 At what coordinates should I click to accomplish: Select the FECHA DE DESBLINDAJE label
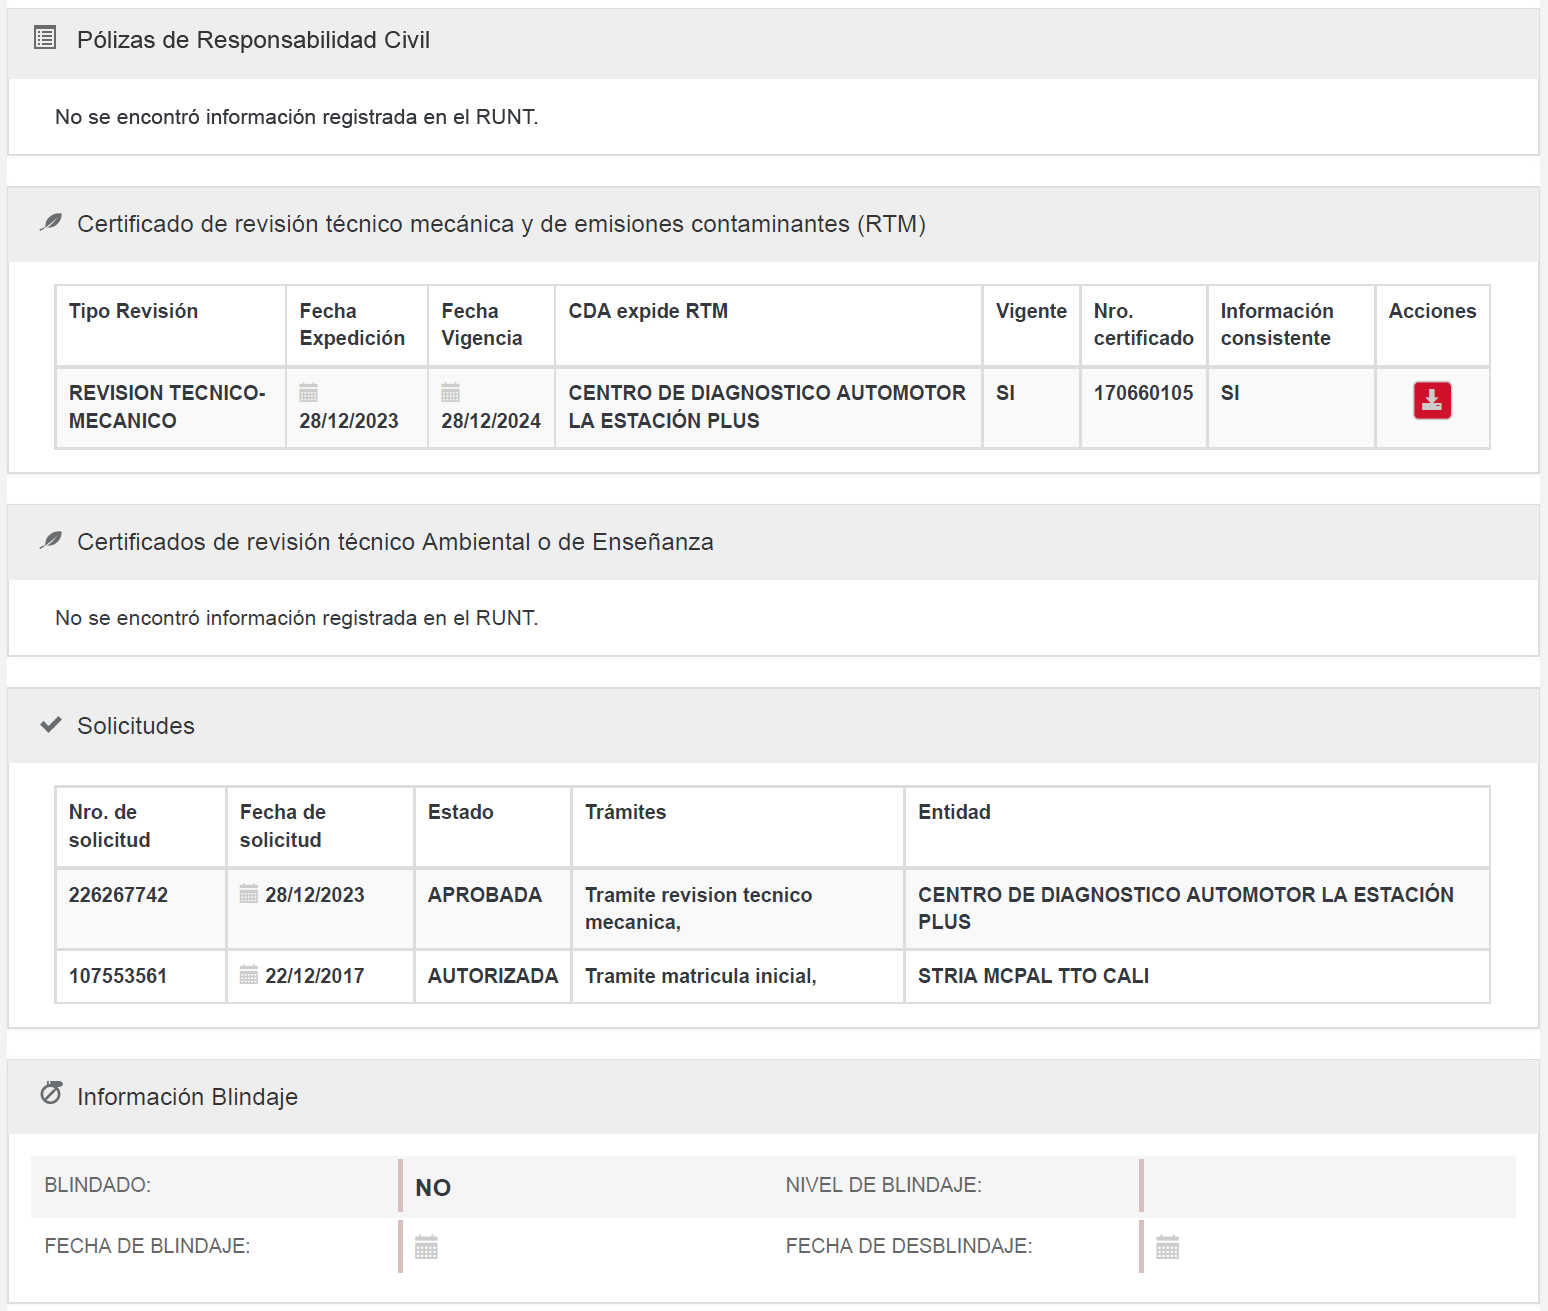909,1246
